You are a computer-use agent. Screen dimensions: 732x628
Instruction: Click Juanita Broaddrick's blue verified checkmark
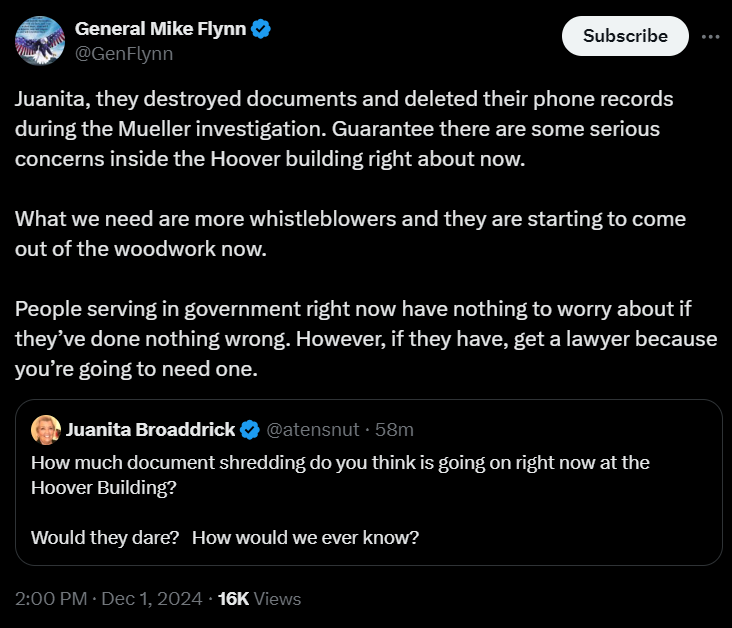coord(250,430)
